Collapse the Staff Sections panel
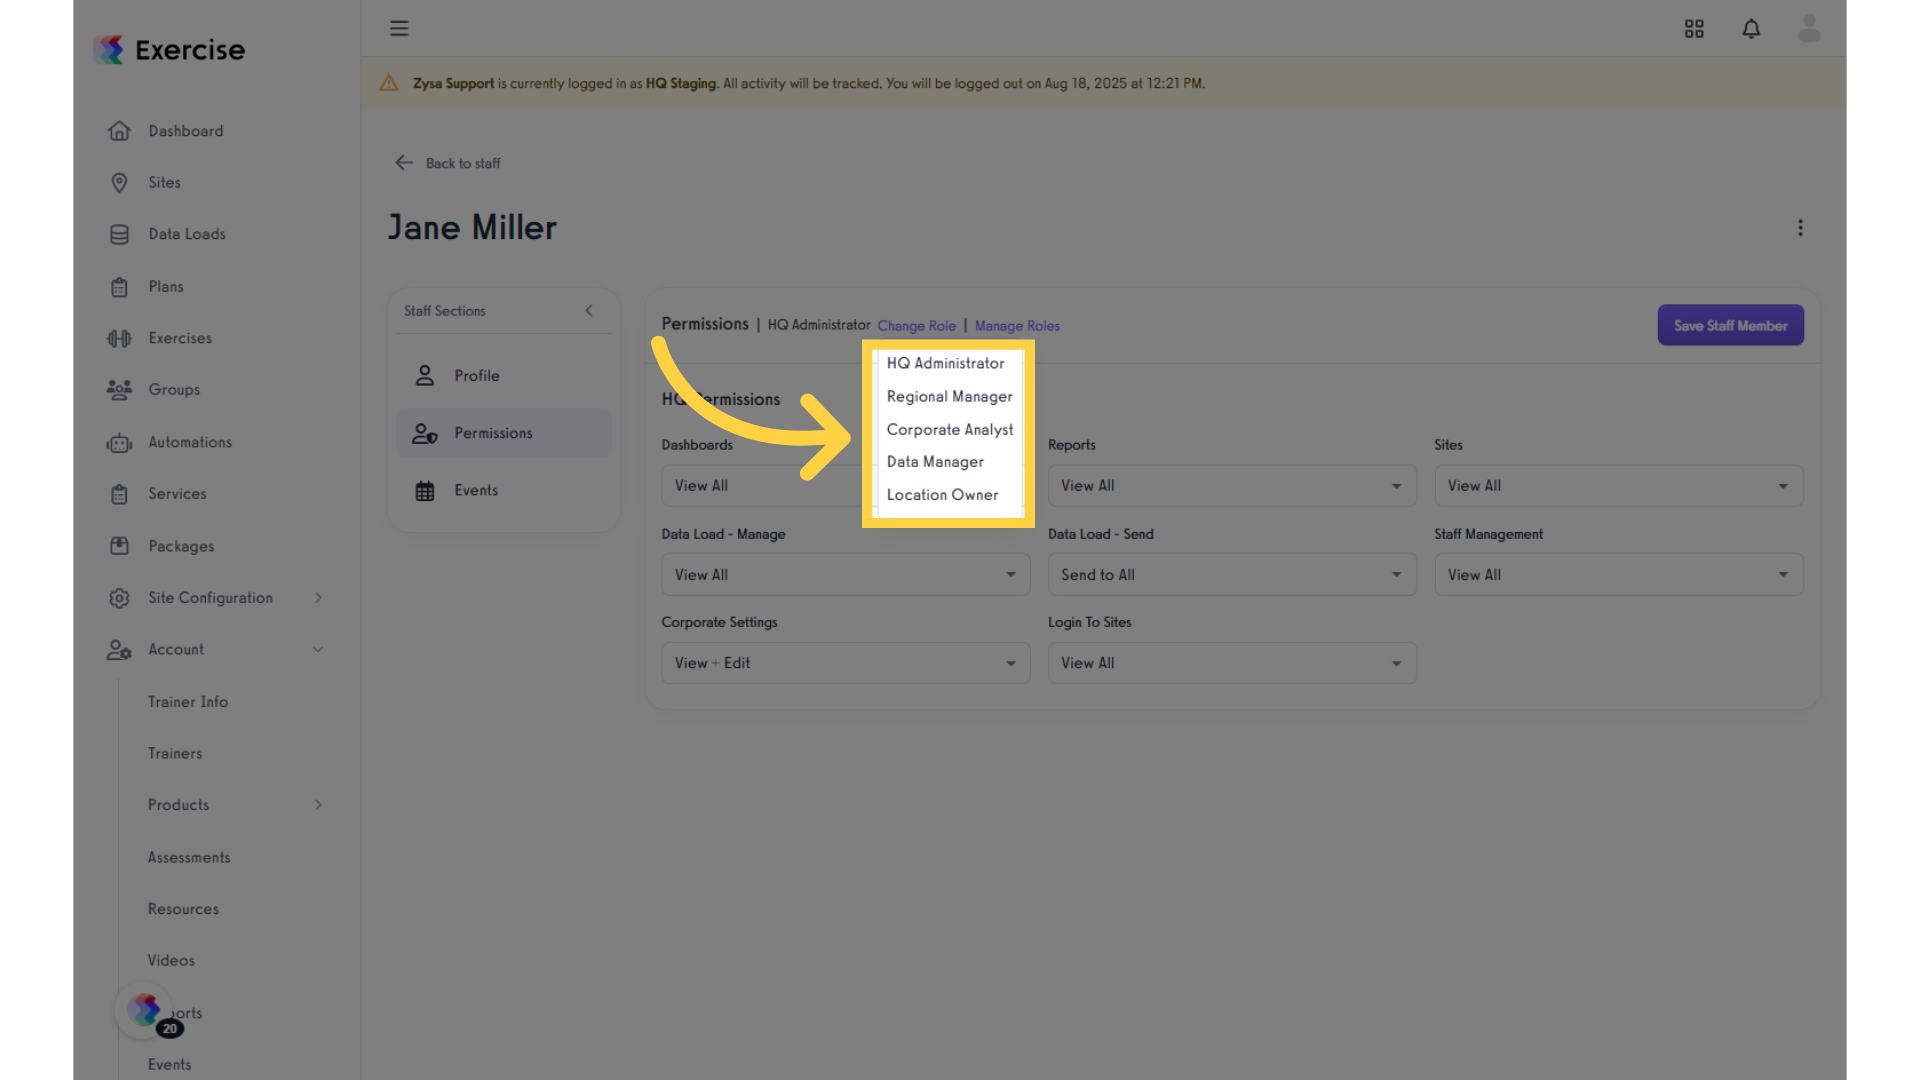 [589, 311]
